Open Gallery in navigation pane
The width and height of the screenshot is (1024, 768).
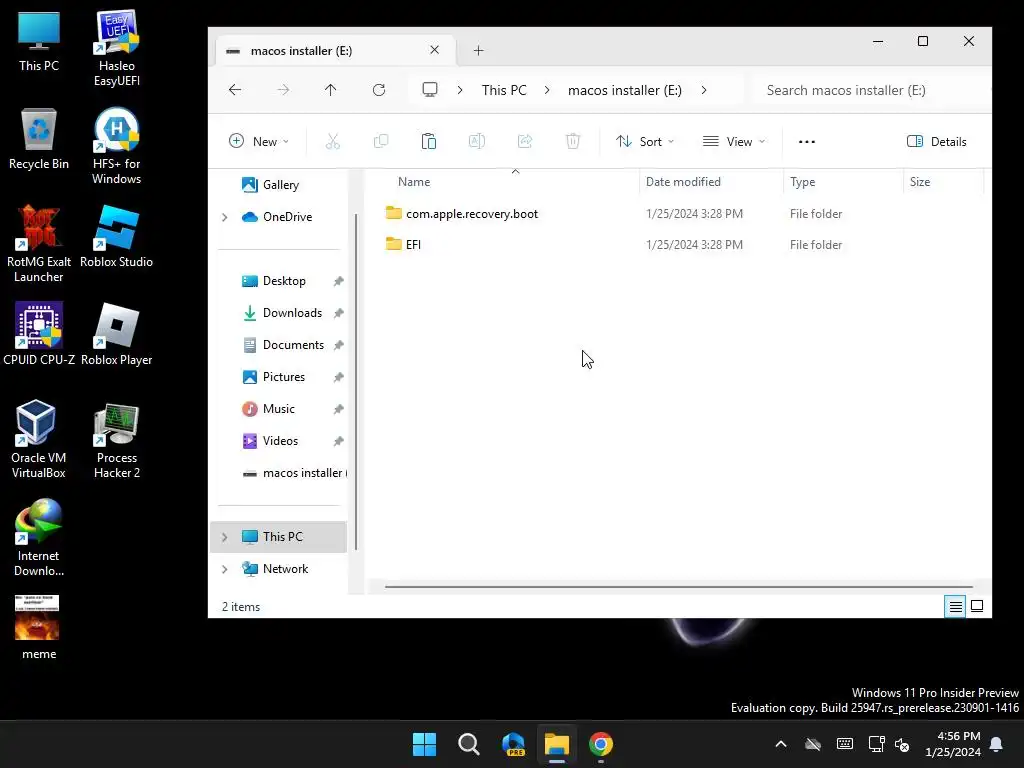click(x=280, y=185)
